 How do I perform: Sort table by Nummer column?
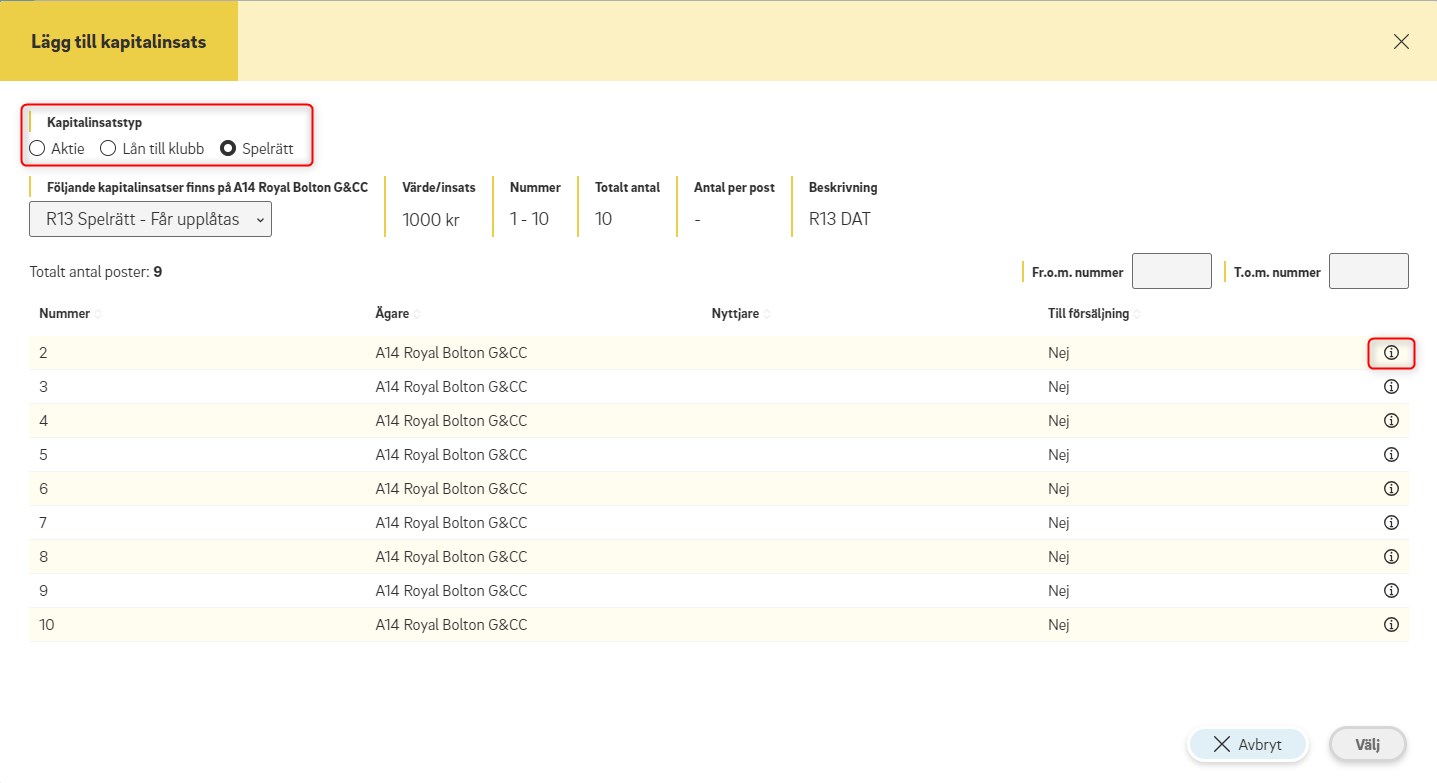(x=65, y=314)
